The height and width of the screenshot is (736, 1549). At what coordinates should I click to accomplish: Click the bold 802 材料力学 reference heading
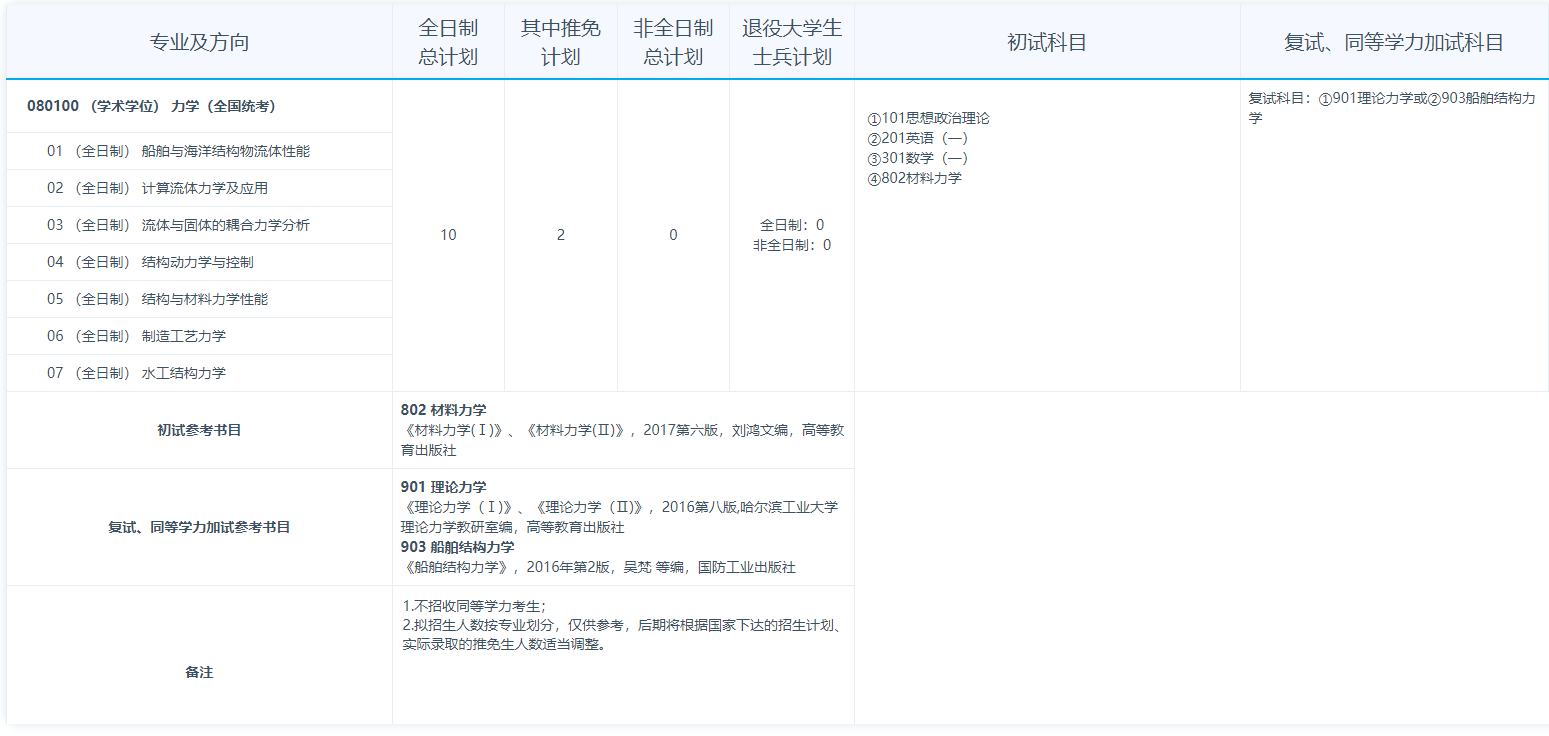[444, 410]
